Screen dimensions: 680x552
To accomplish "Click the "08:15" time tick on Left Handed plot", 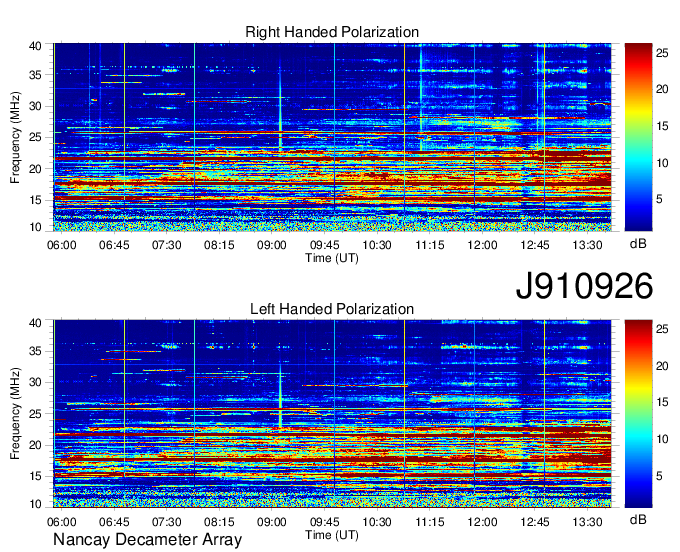I will point(219,522).
